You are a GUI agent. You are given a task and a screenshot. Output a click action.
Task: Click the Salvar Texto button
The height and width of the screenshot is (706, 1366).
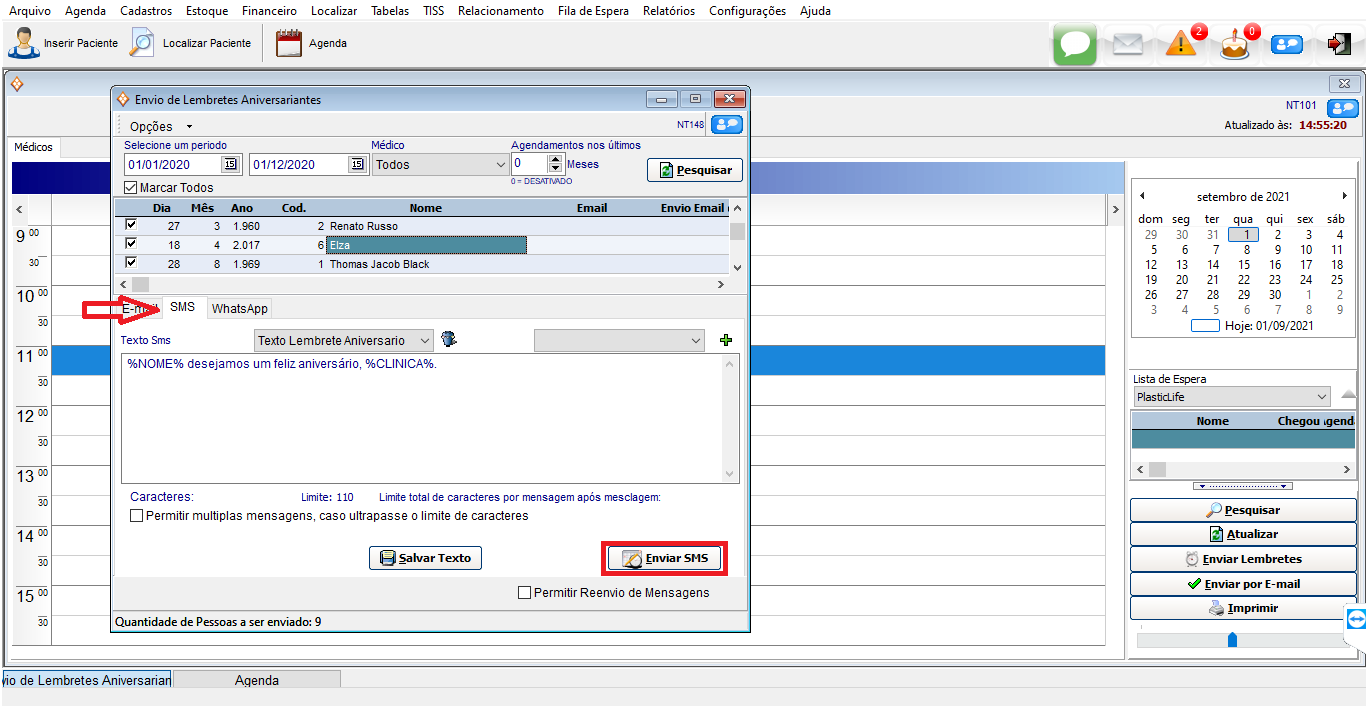point(425,558)
